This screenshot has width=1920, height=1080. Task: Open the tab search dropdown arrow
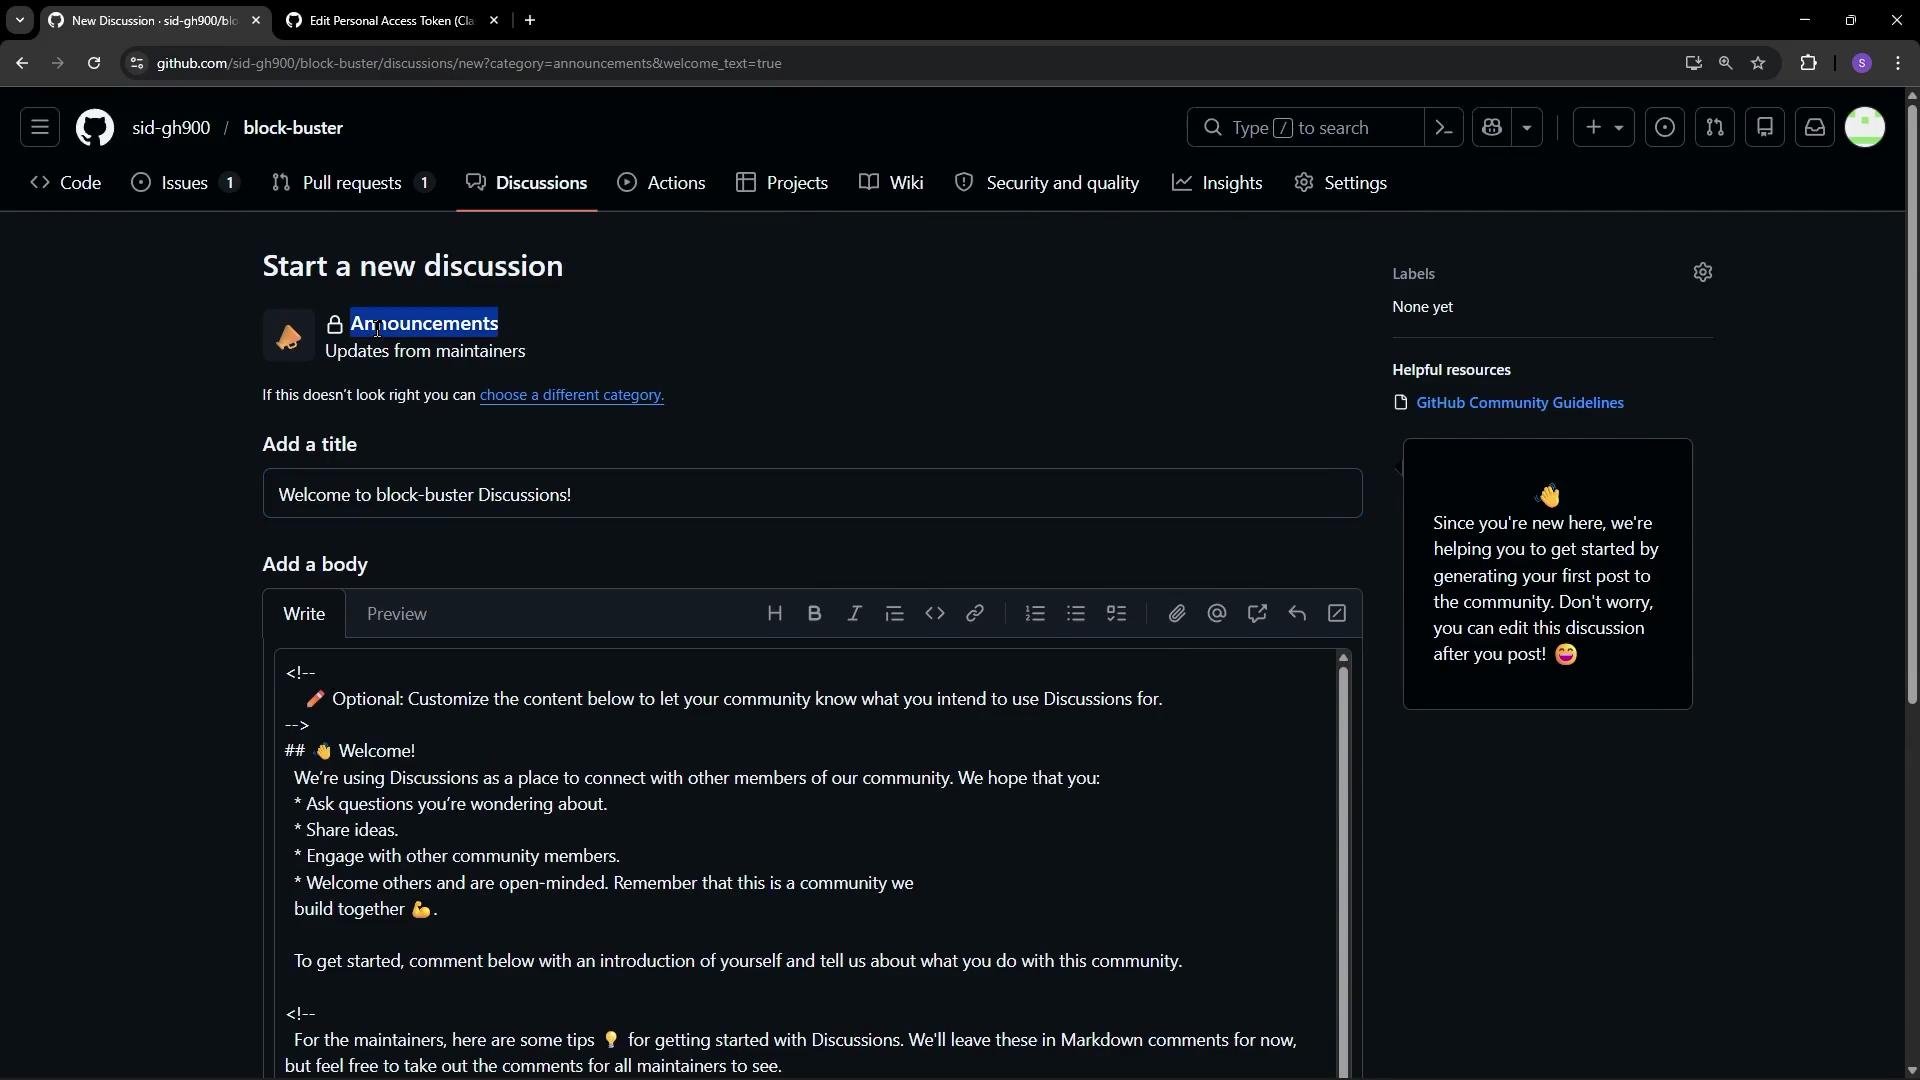[x=19, y=21]
